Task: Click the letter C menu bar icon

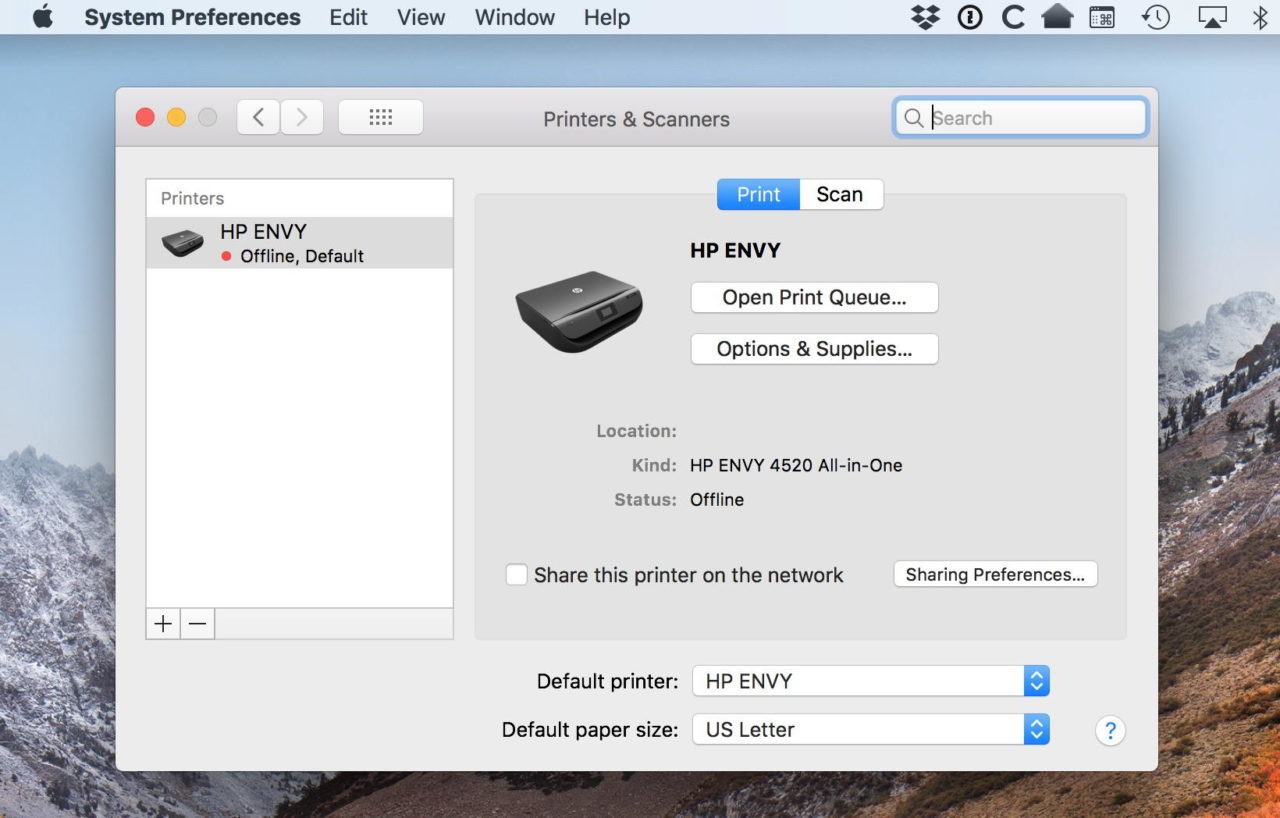Action: (1013, 17)
